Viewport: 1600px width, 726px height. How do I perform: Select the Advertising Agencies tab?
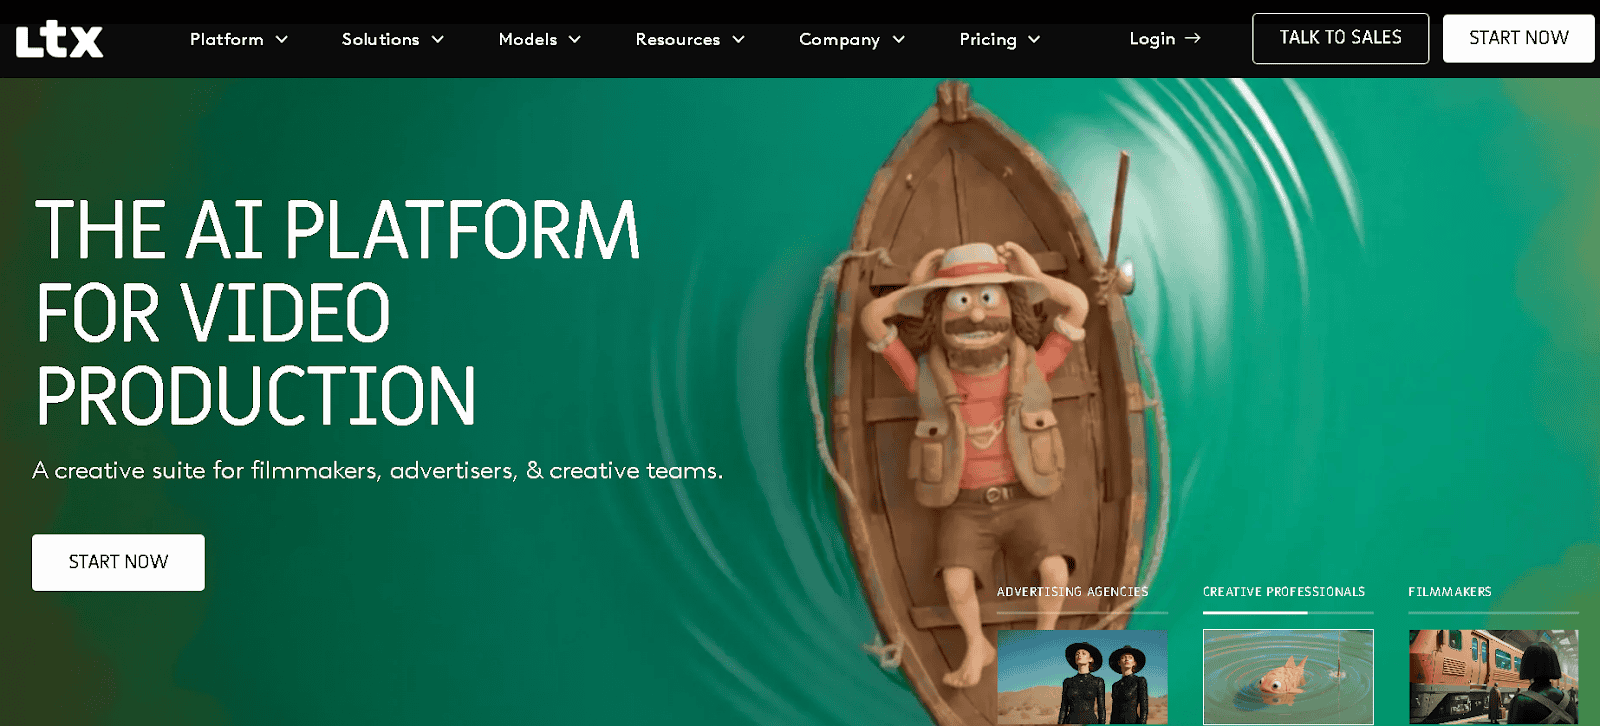coord(1072,592)
